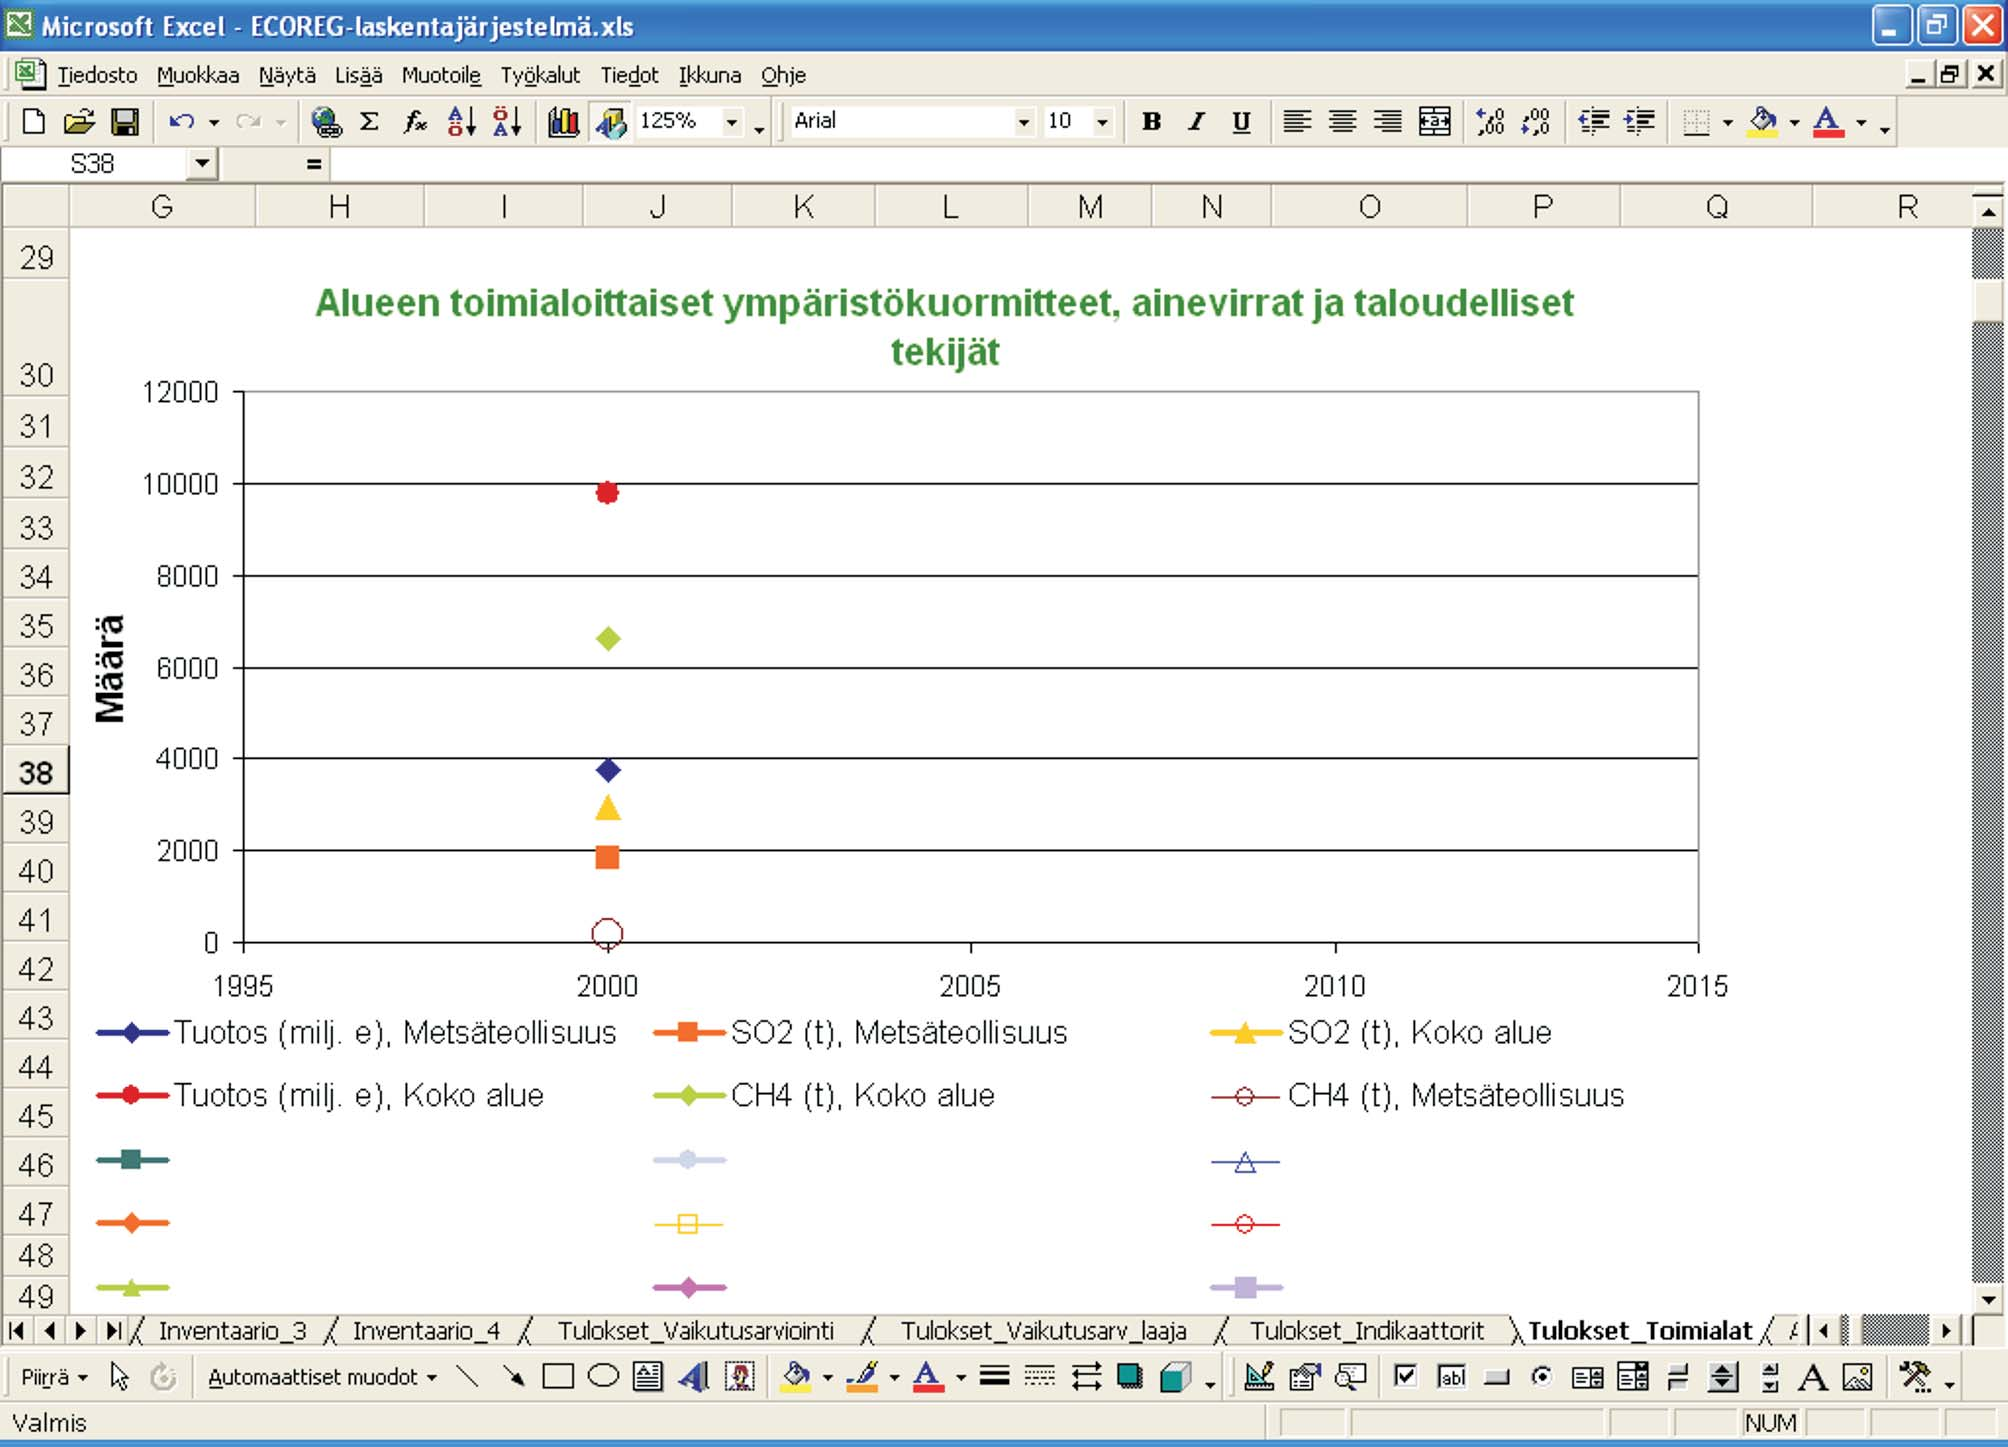Toggle the Drawing toolbar icon
The height and width of the screenshot is (1447, 2008).
coord(611,122)
